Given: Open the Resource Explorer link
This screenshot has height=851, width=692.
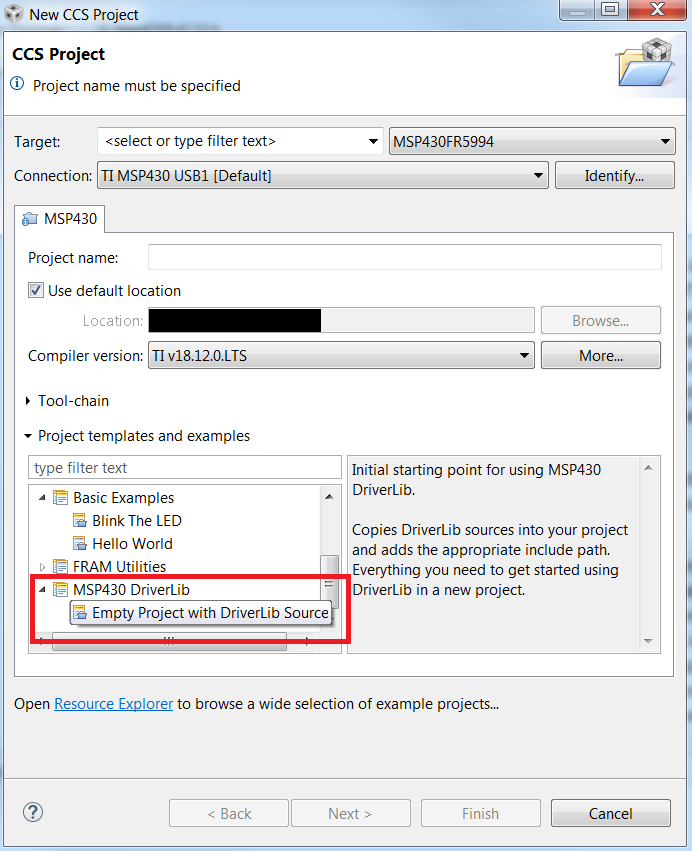Looking at the screenshot, I should 113,704.
